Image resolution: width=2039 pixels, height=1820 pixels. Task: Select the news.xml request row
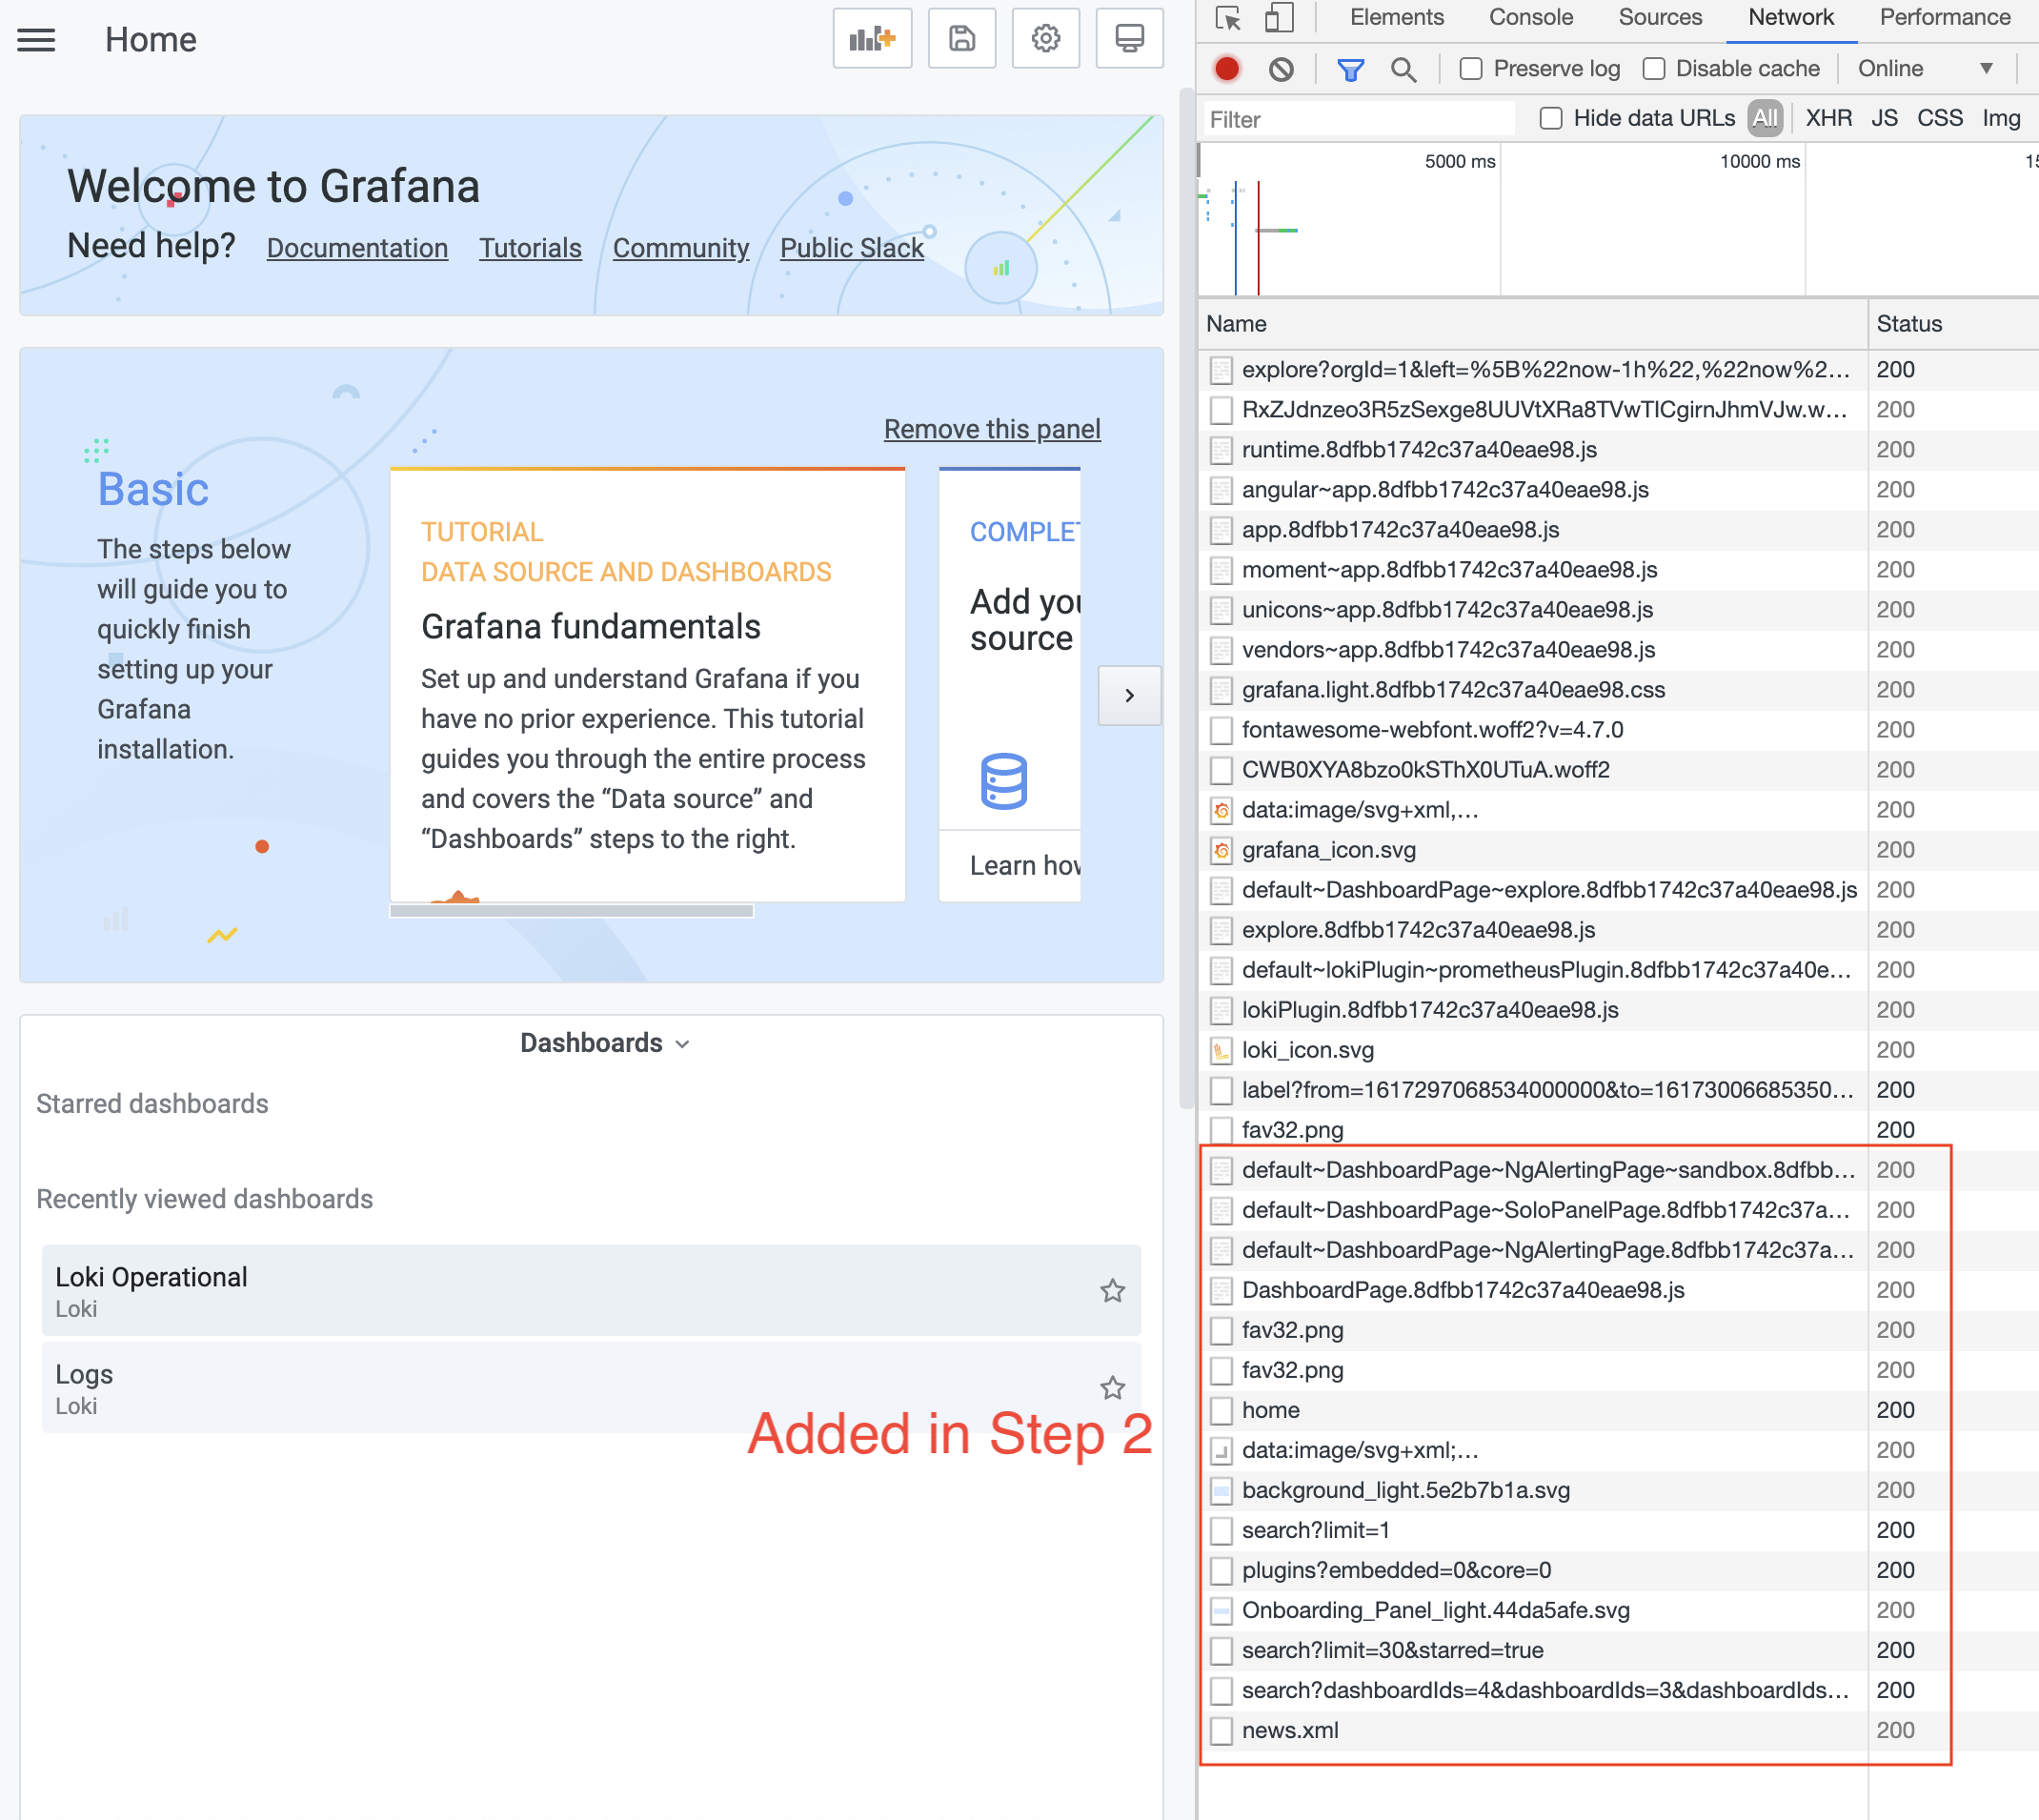[1617, 1730]
